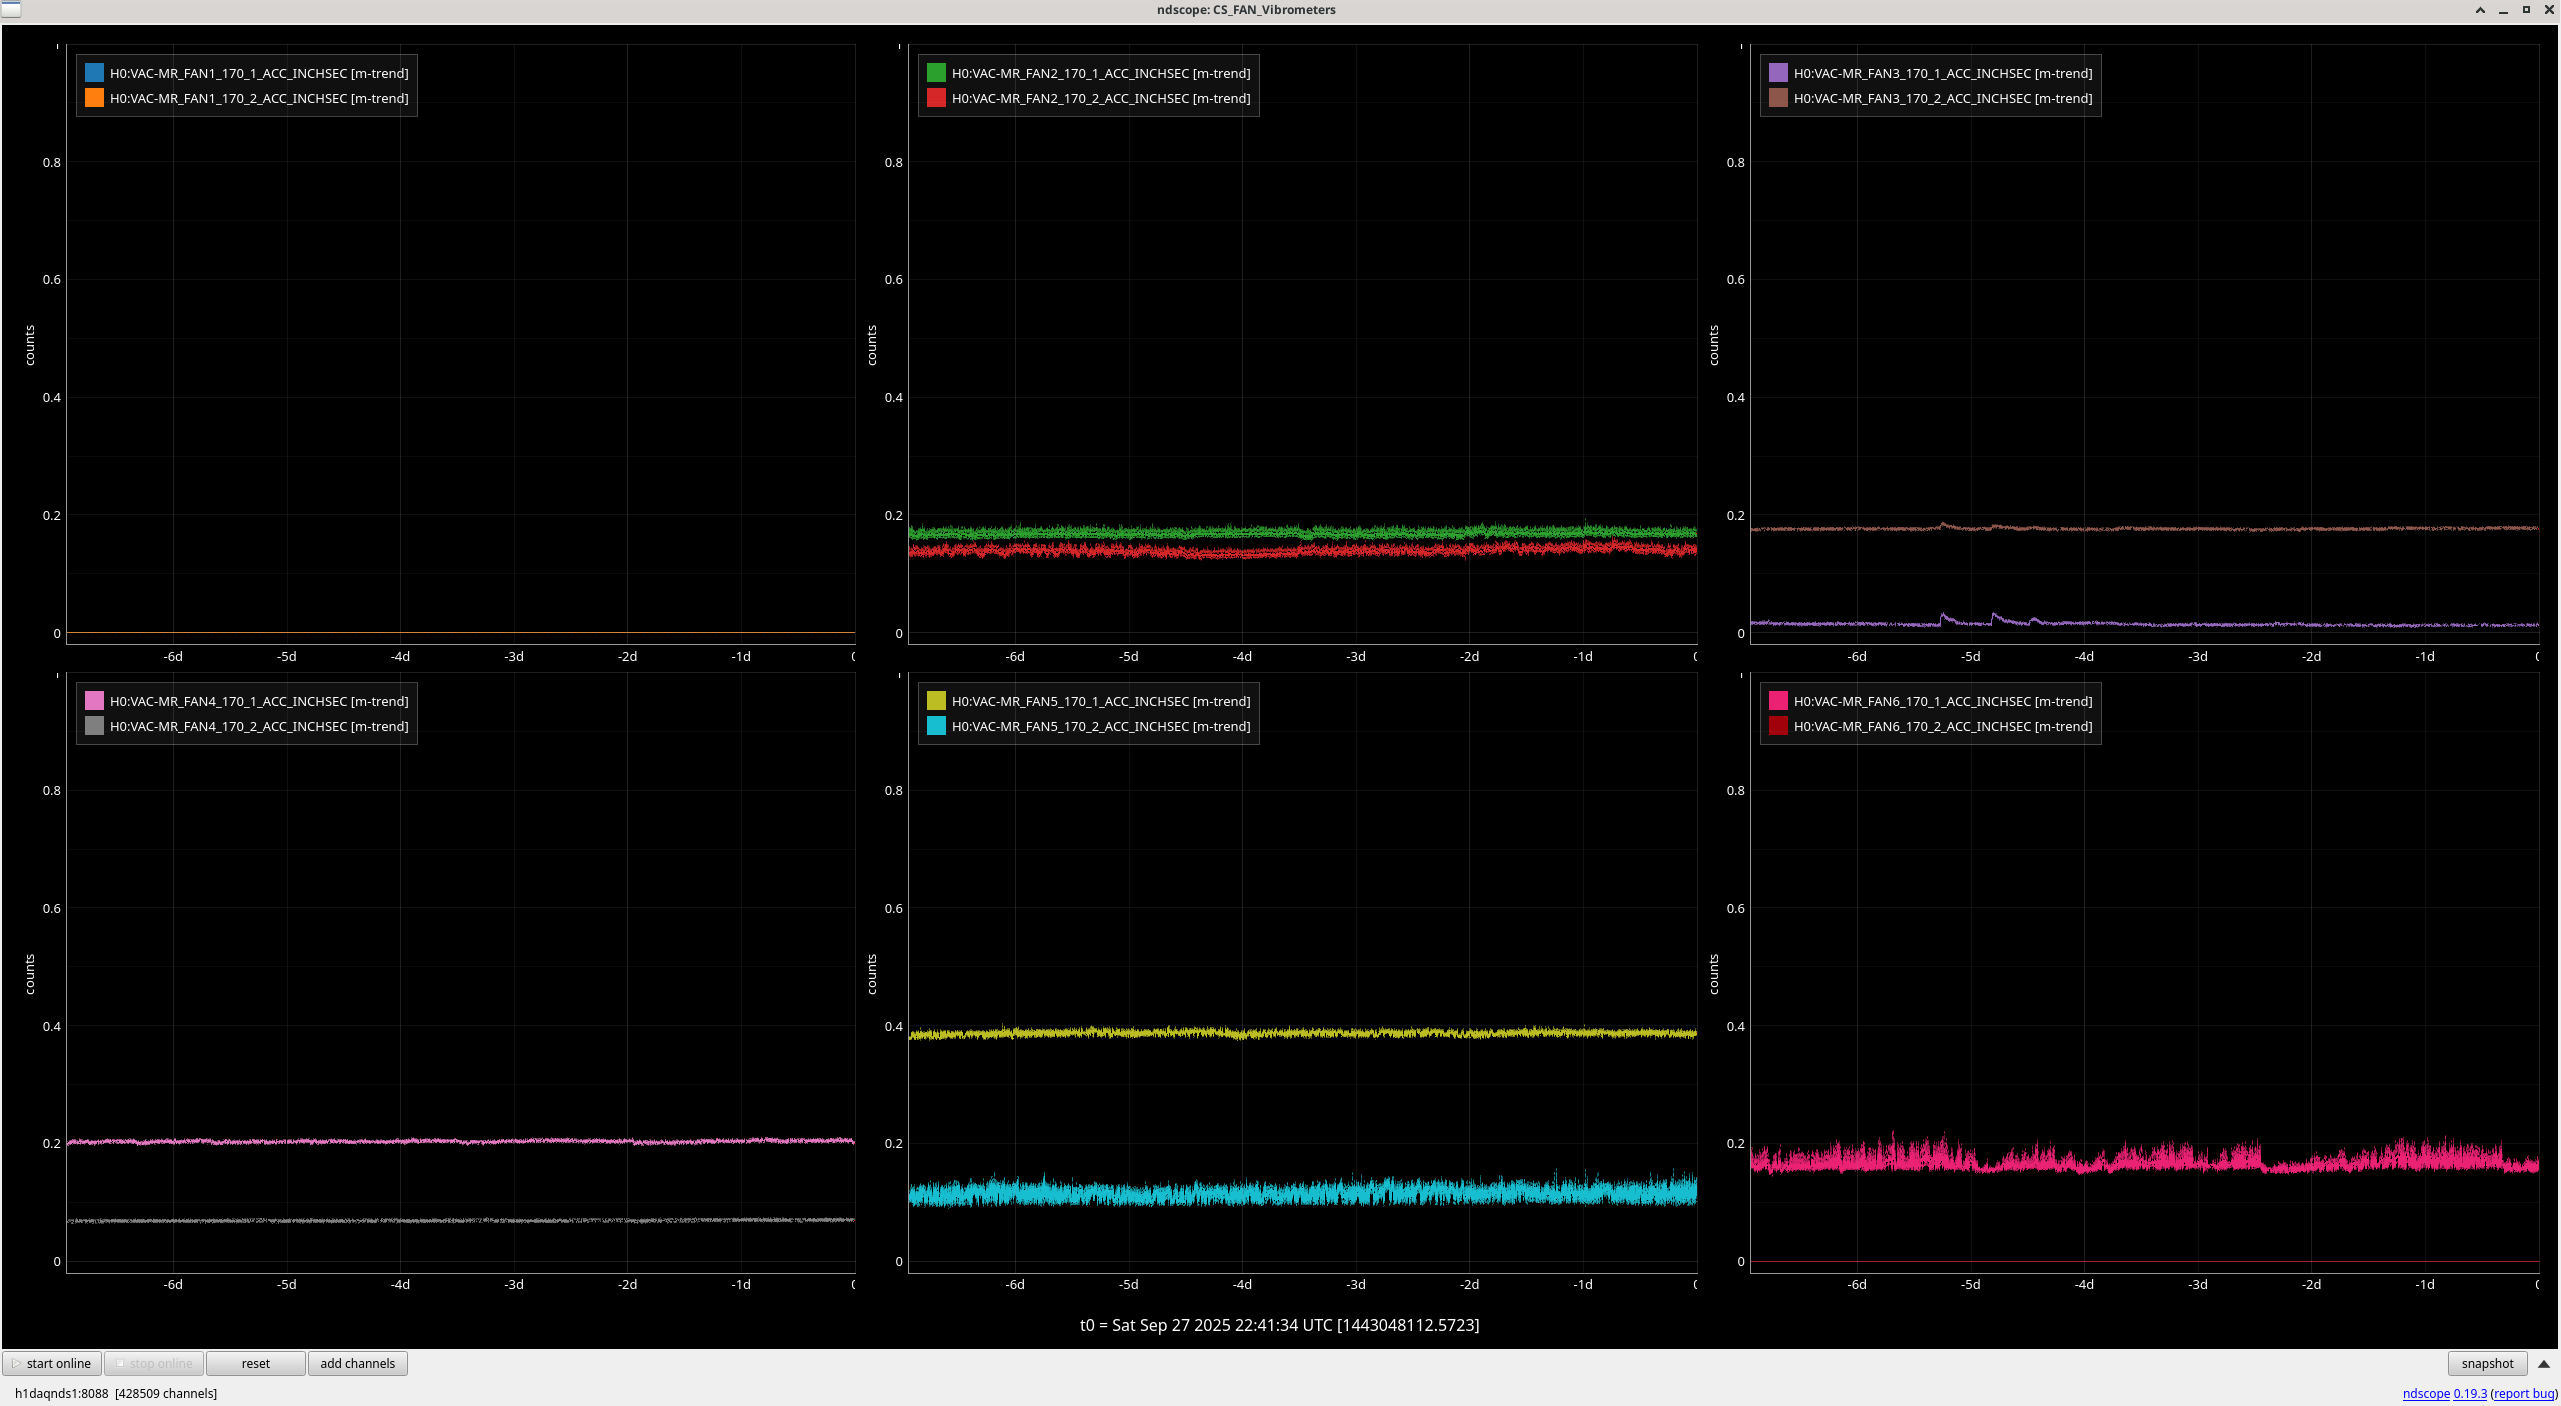Open the report bug link
This screenshot has height=1406, width=2561.
coord(2523,1393)
